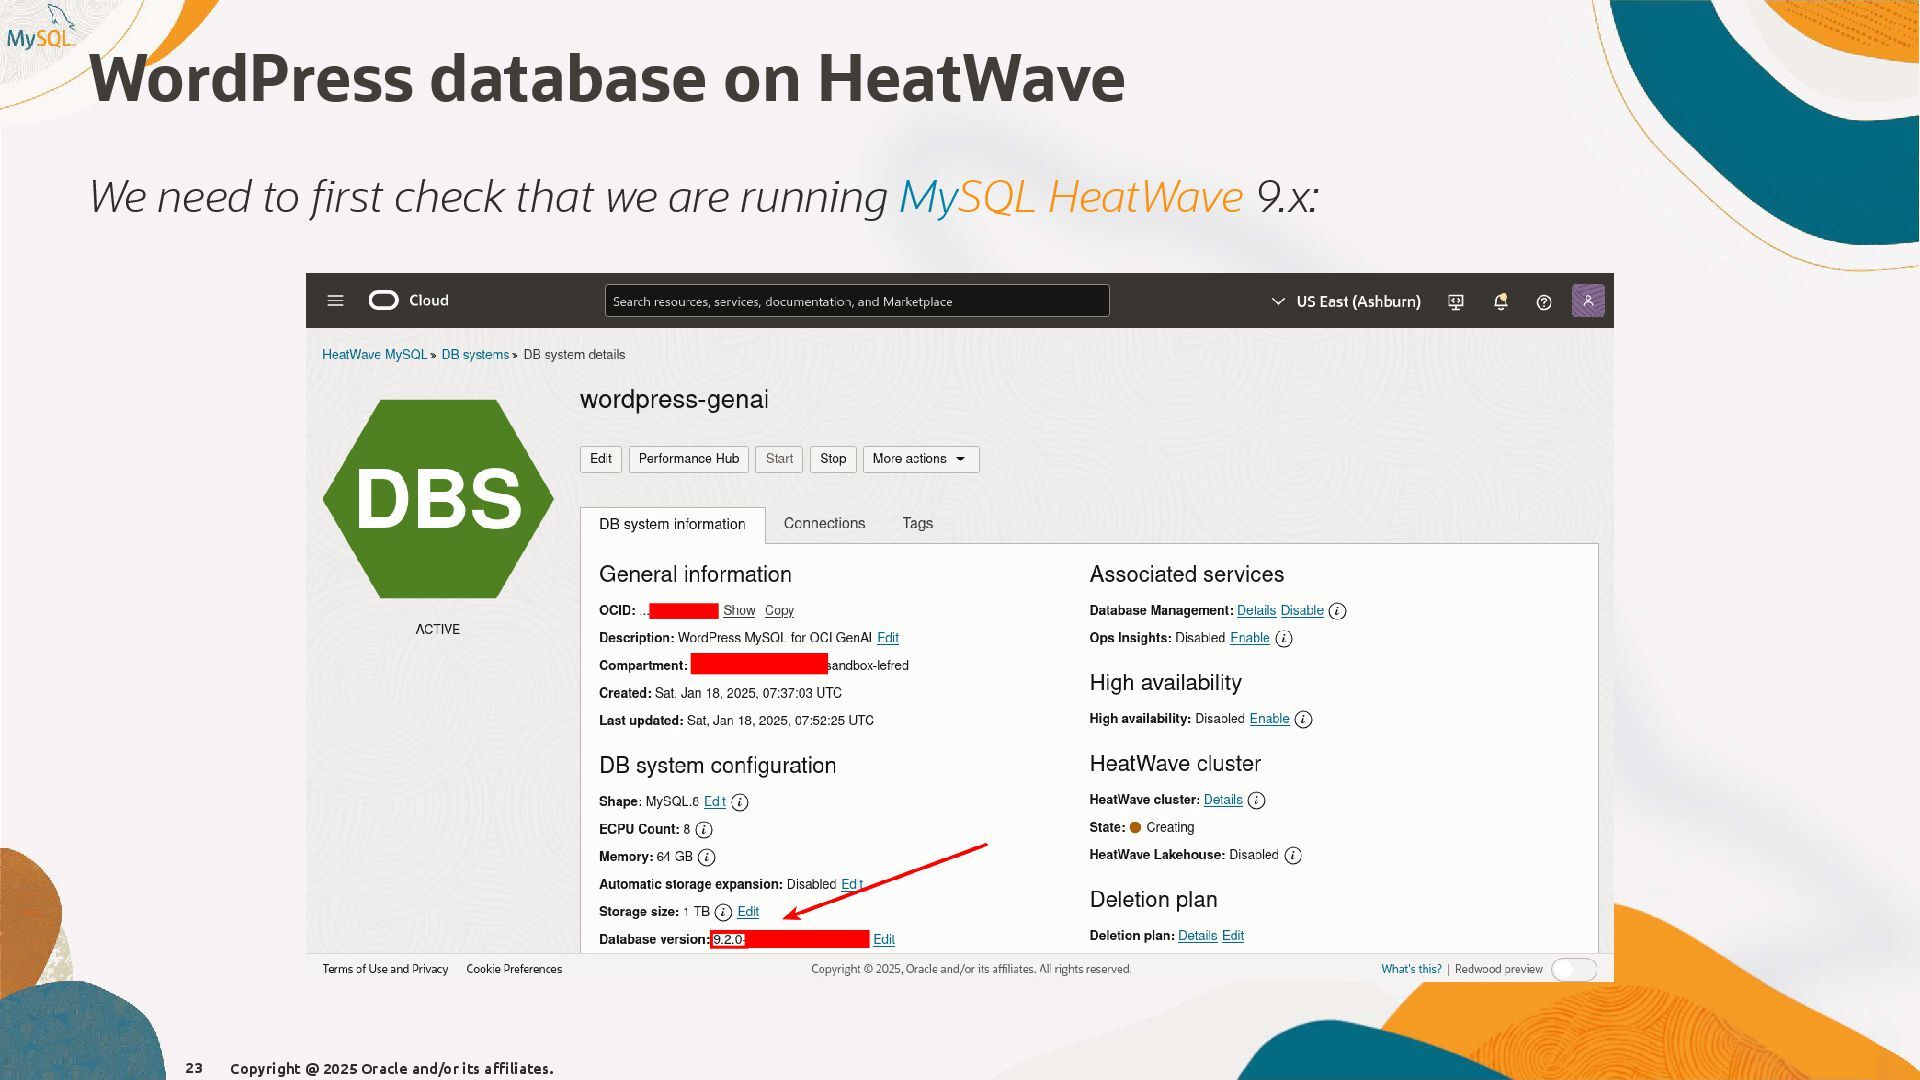Expand the More actions dropdown
The height and width of the screenshot is (1080, 1920).
click(x=920, y=459)
